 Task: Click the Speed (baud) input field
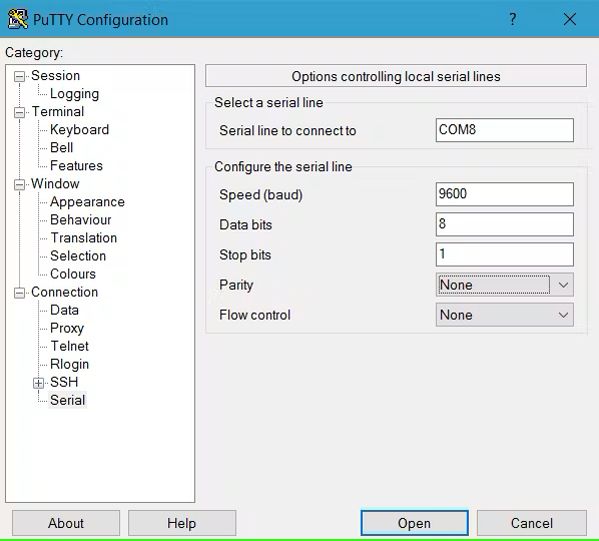point(504,194)
